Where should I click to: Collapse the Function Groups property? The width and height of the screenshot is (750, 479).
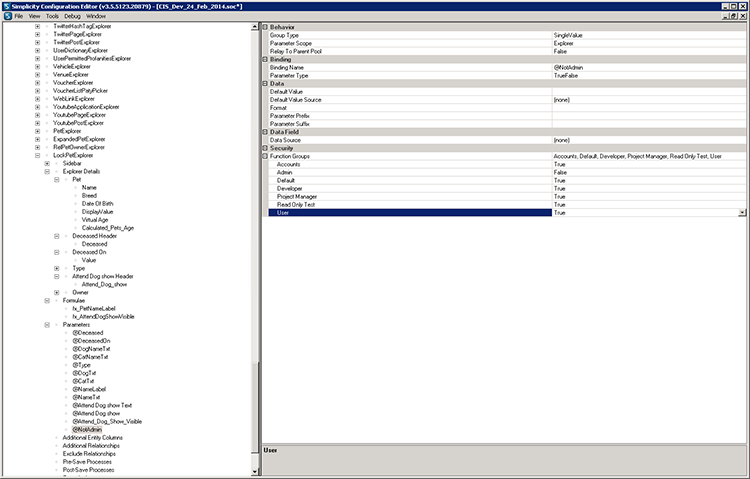265,156
